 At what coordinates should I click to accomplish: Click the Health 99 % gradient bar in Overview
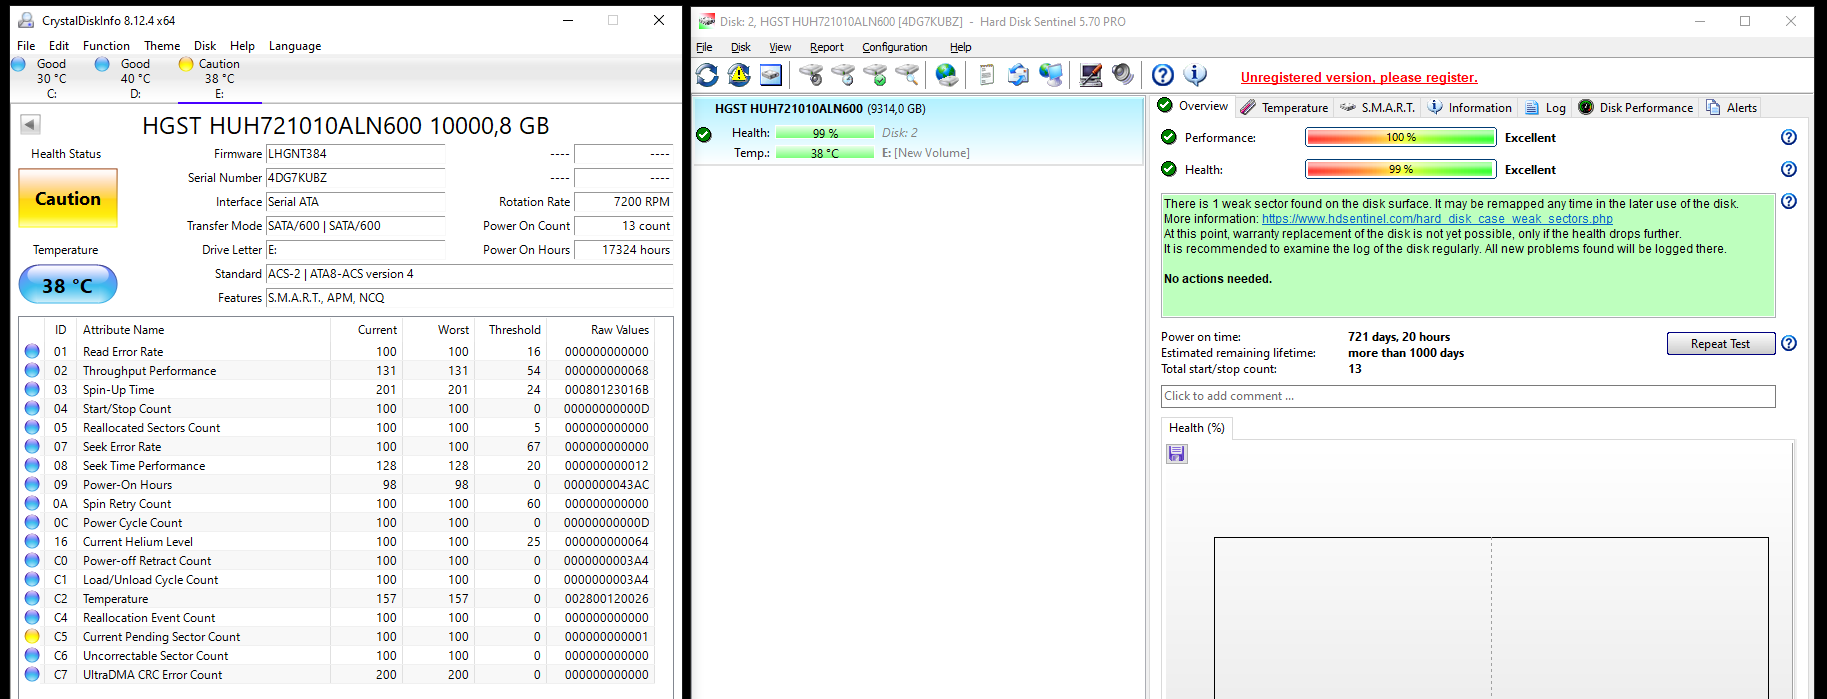click(x=1400, y=170)
